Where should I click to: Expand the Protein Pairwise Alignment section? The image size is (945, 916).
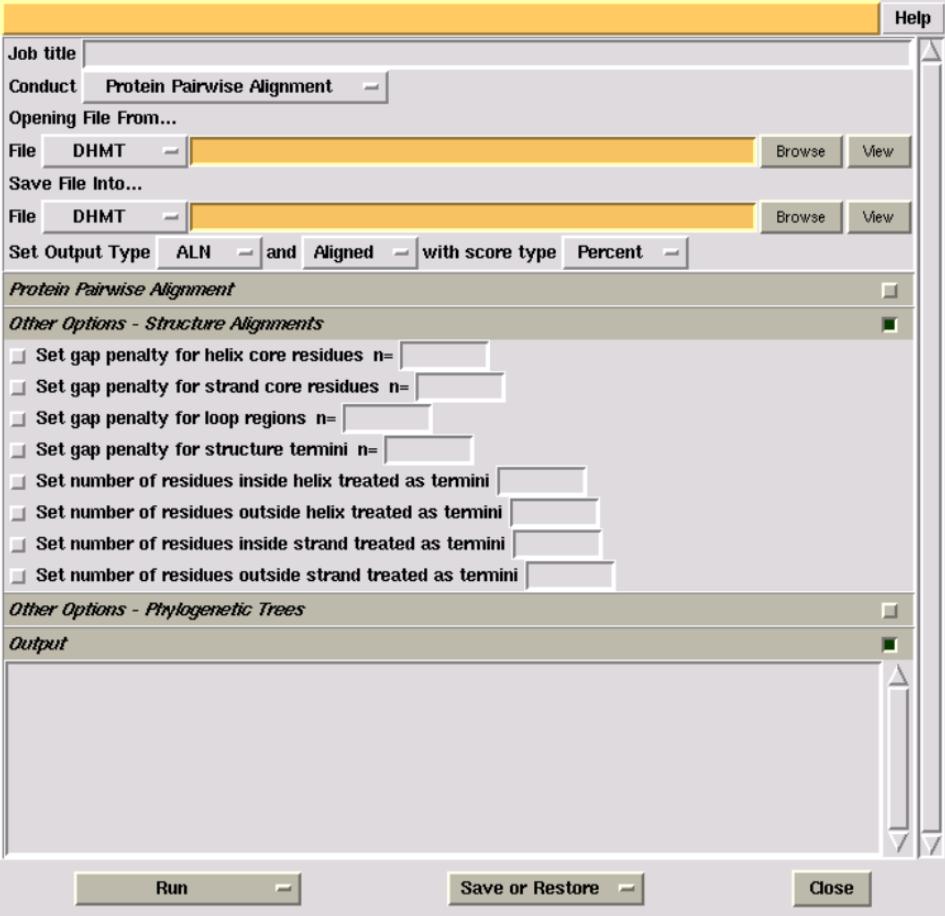pyautogui.click(x=889, y=291)
